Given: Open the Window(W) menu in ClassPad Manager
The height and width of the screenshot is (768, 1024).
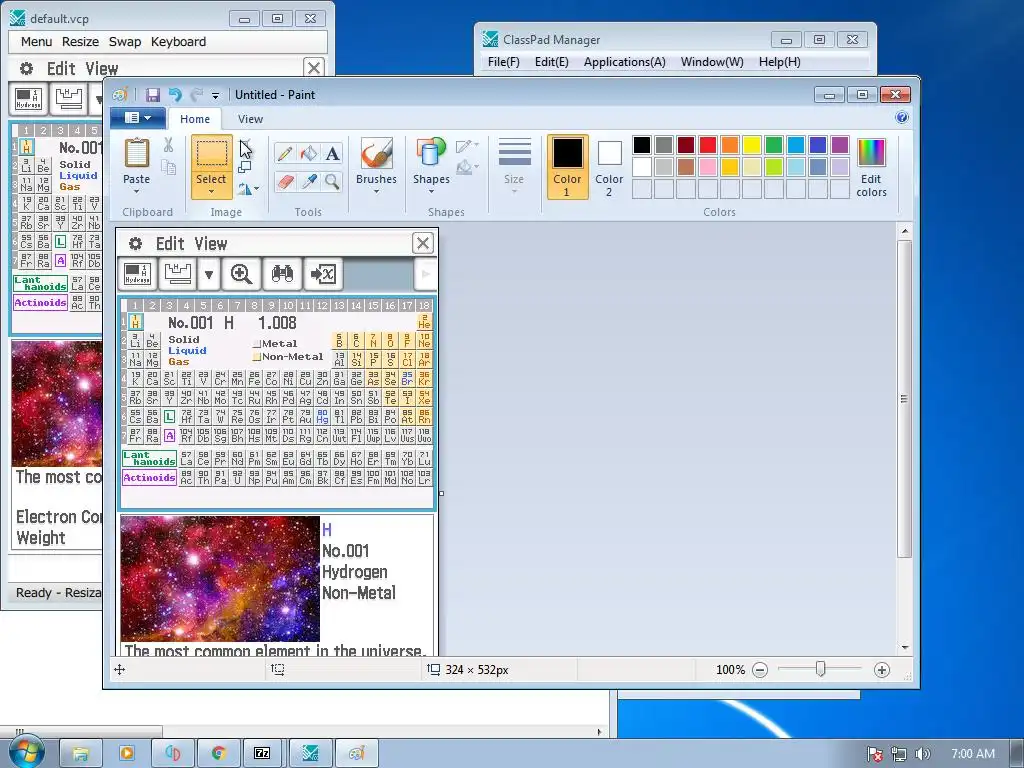Looking at the screenshot, I should (712, 62).
